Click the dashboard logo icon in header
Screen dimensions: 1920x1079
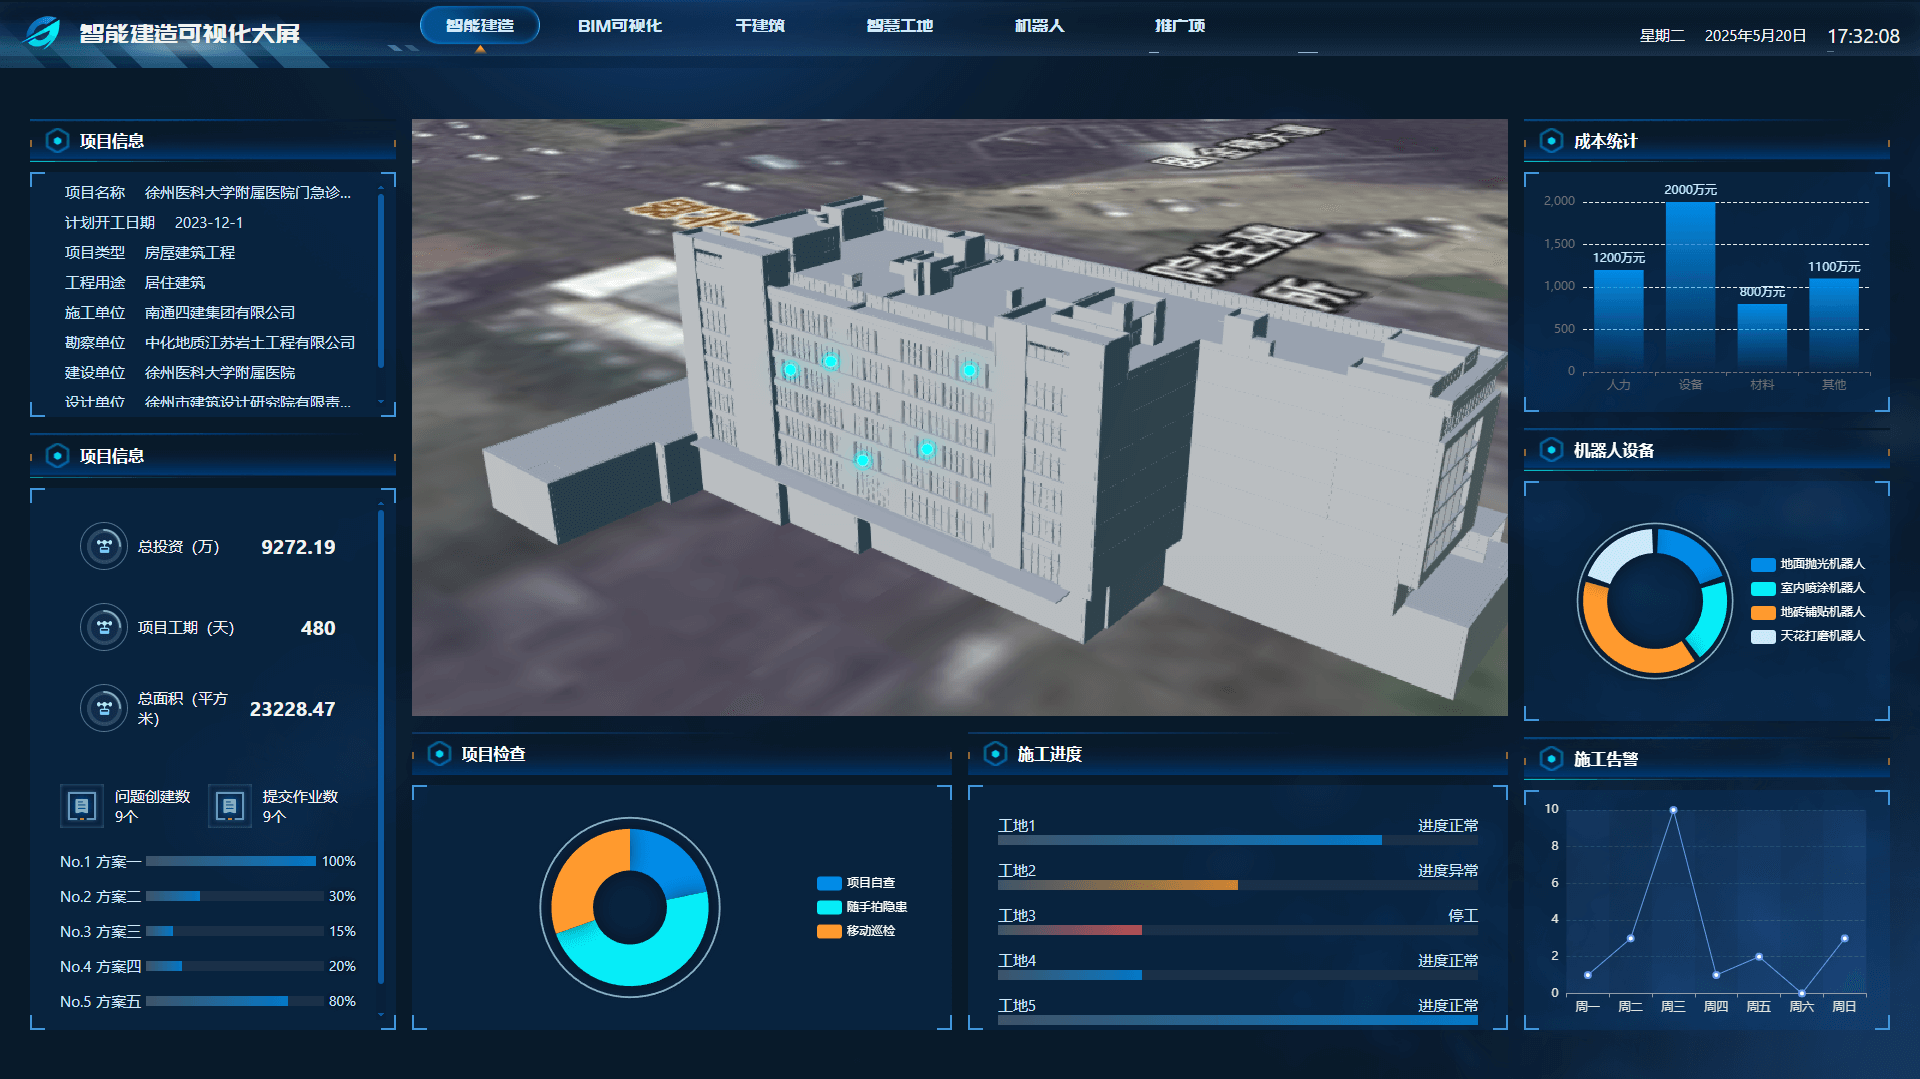pos(42,33)
